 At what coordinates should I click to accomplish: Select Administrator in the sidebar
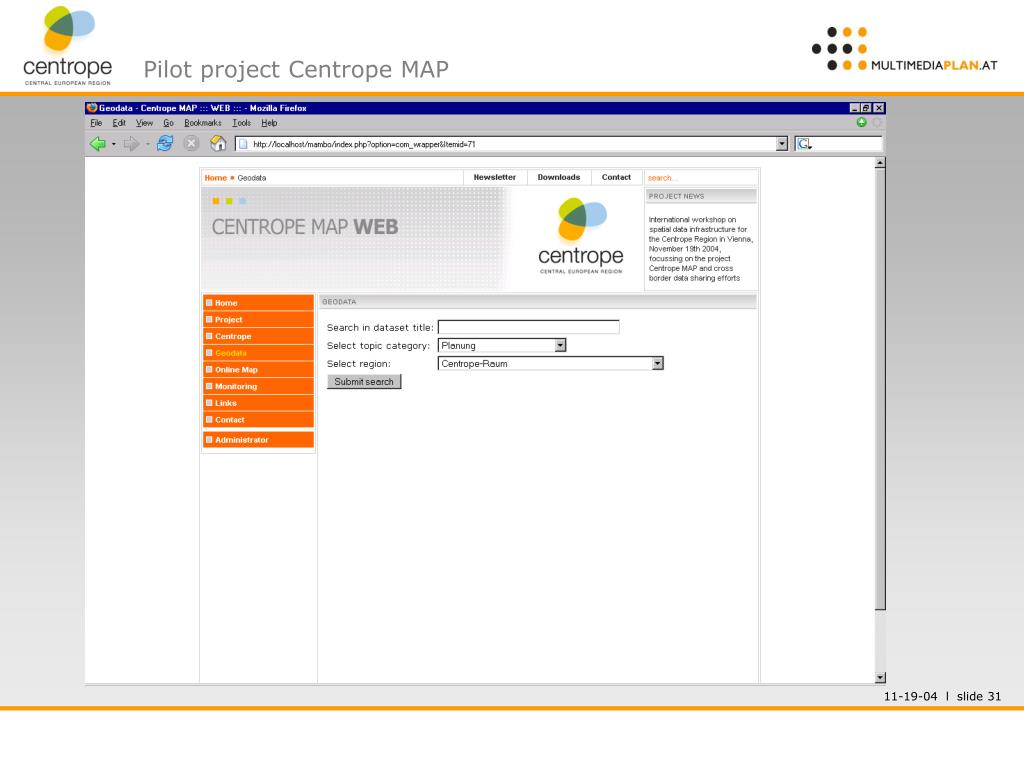tap(258, 440)
